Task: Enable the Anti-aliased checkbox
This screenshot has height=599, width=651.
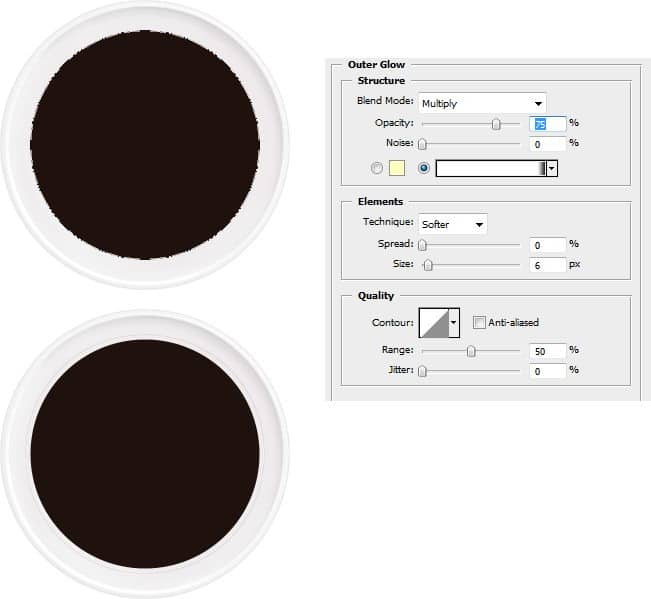Action: pos(479,323)
